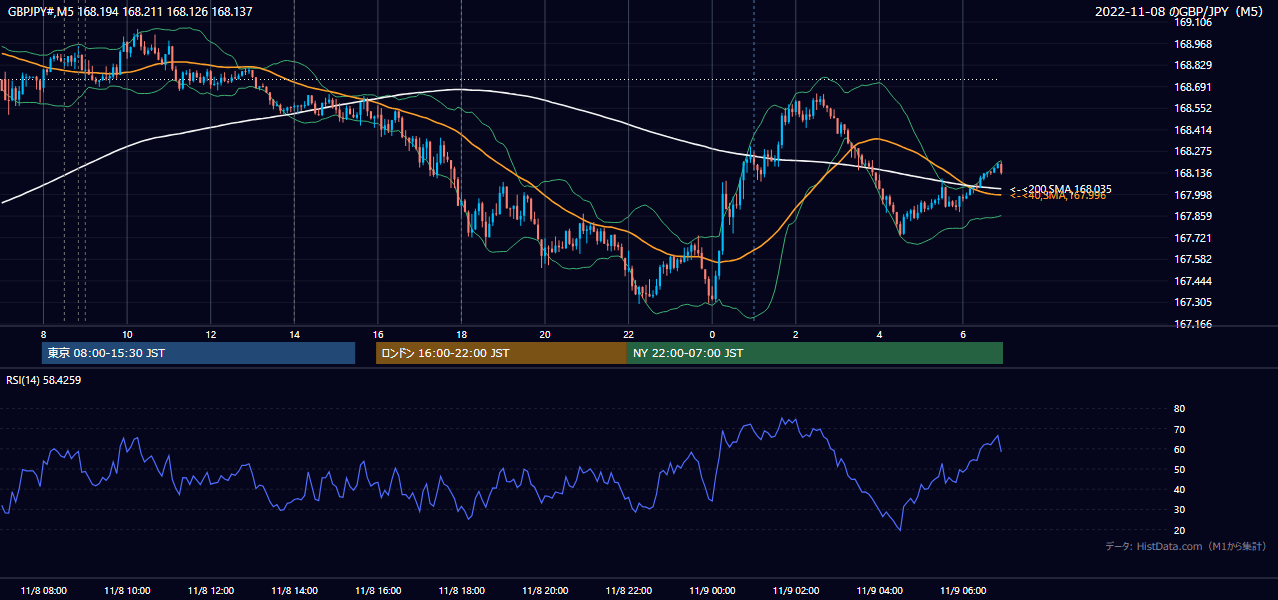Viewport: 1278px width, 600px height.
Task: Click price level 168.691 on price axis
Action: [1193, 87]
